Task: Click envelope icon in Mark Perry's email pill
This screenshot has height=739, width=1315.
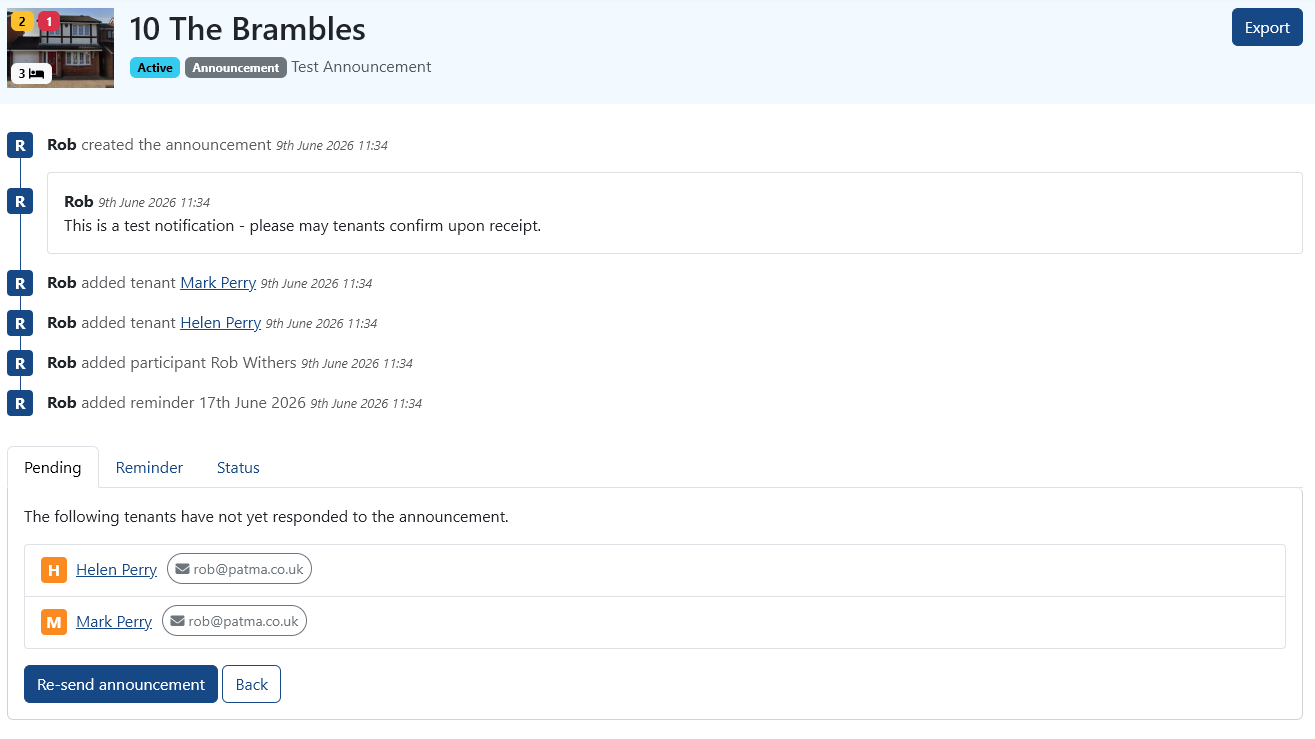Action: pos(177,621)
